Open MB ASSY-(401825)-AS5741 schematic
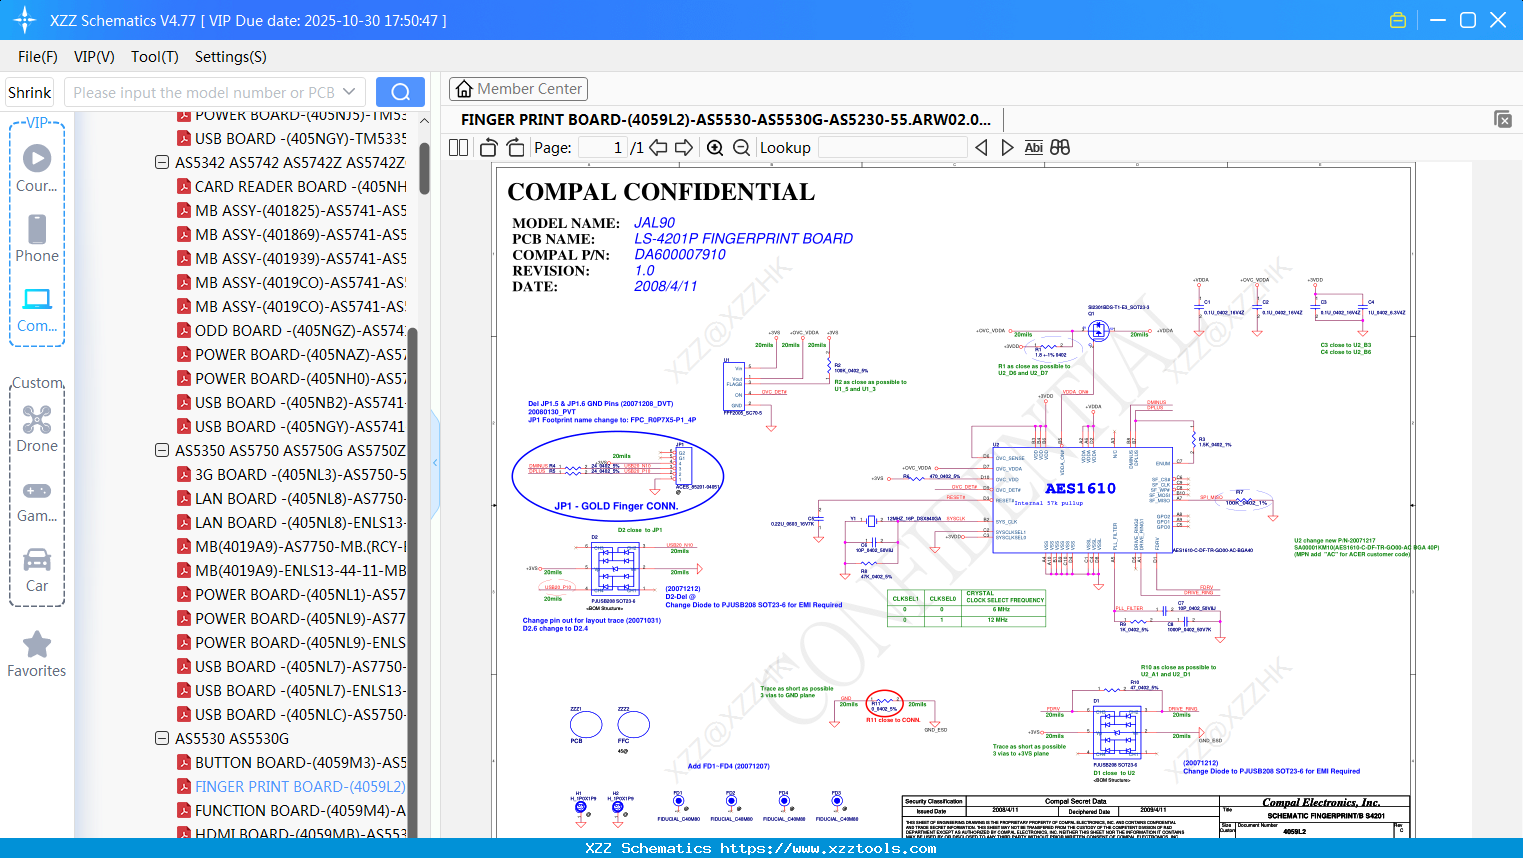 coord(300,210)
